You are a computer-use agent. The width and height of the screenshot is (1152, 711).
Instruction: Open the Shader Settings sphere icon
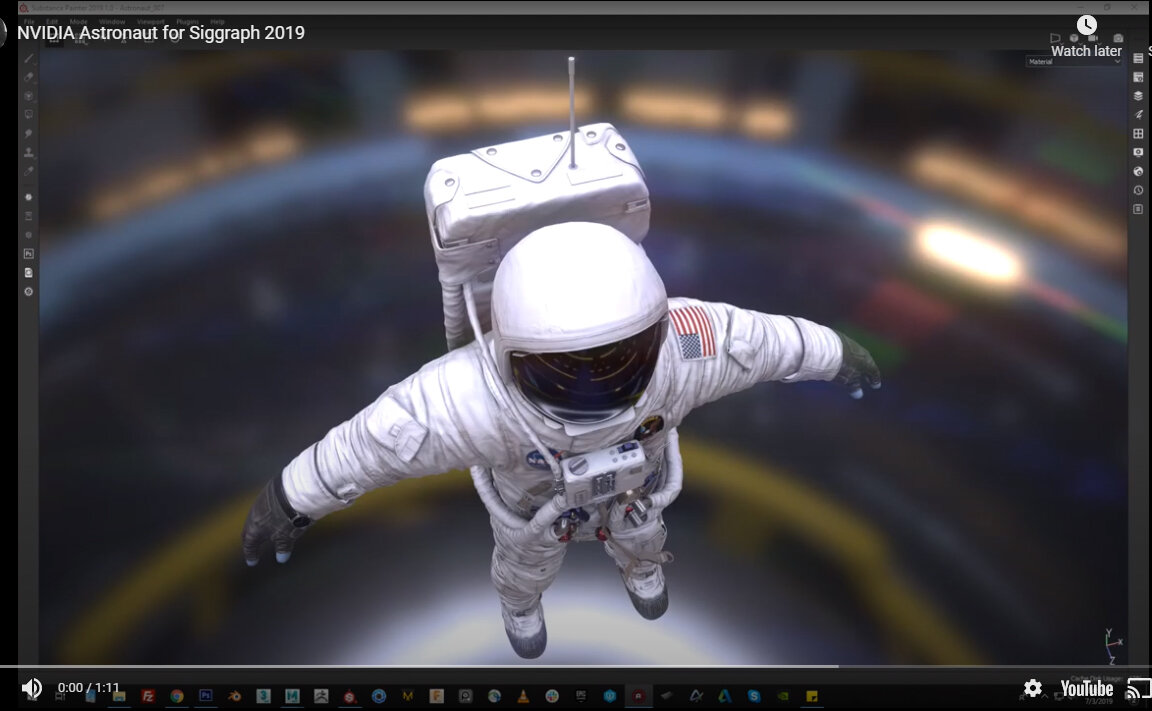1138,171
